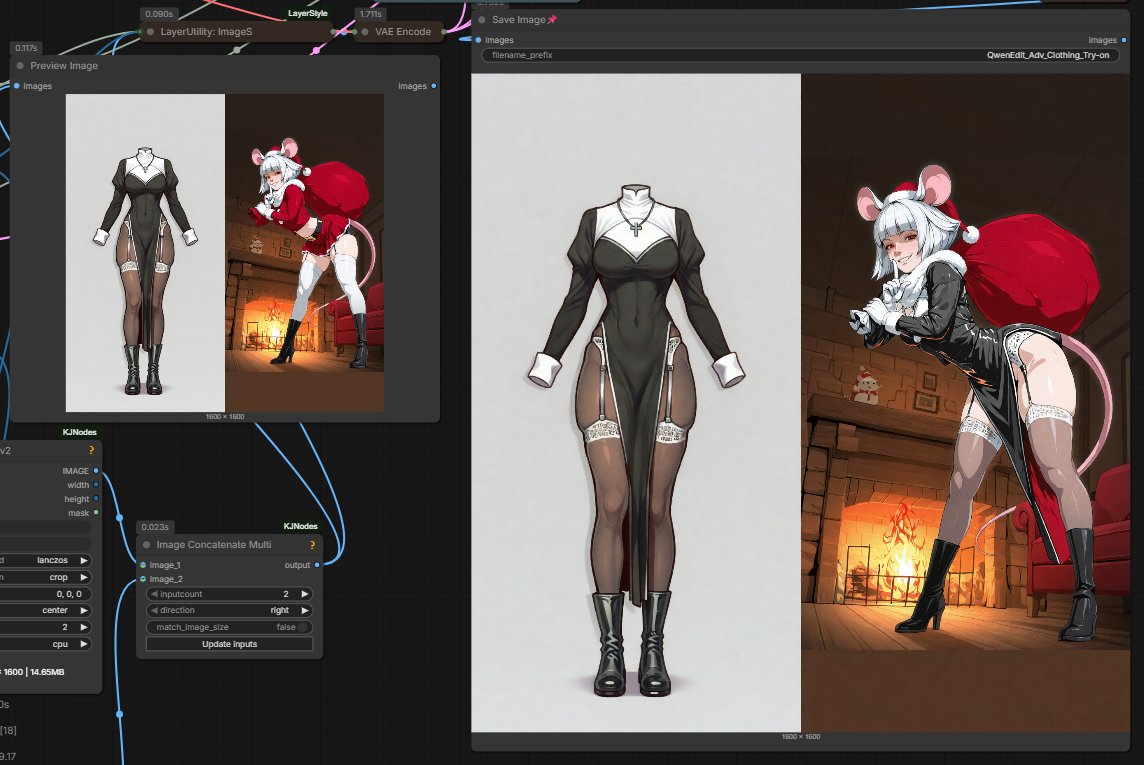Collapse the Image Concatenate Multi node via its dot
This screenshot has width=1144, height=765.
coord(147,545)
